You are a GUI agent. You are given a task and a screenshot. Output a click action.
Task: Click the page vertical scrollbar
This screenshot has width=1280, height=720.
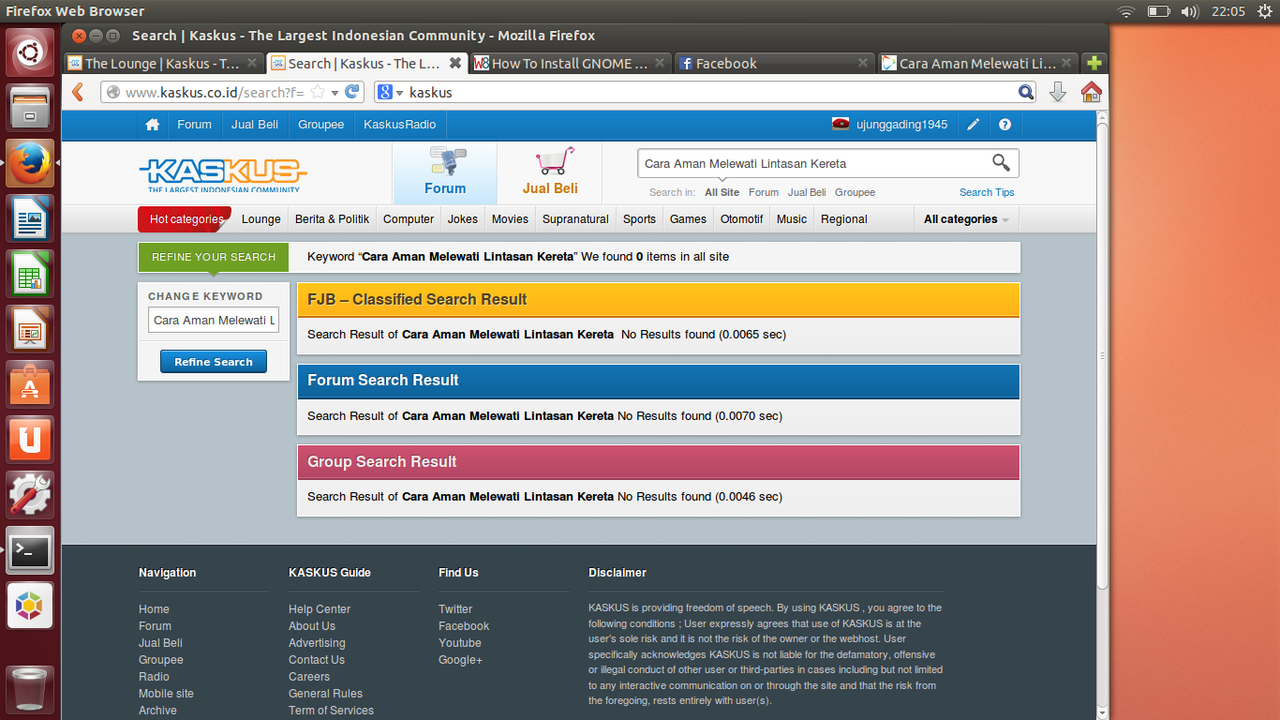click(x=1102, y=355)
